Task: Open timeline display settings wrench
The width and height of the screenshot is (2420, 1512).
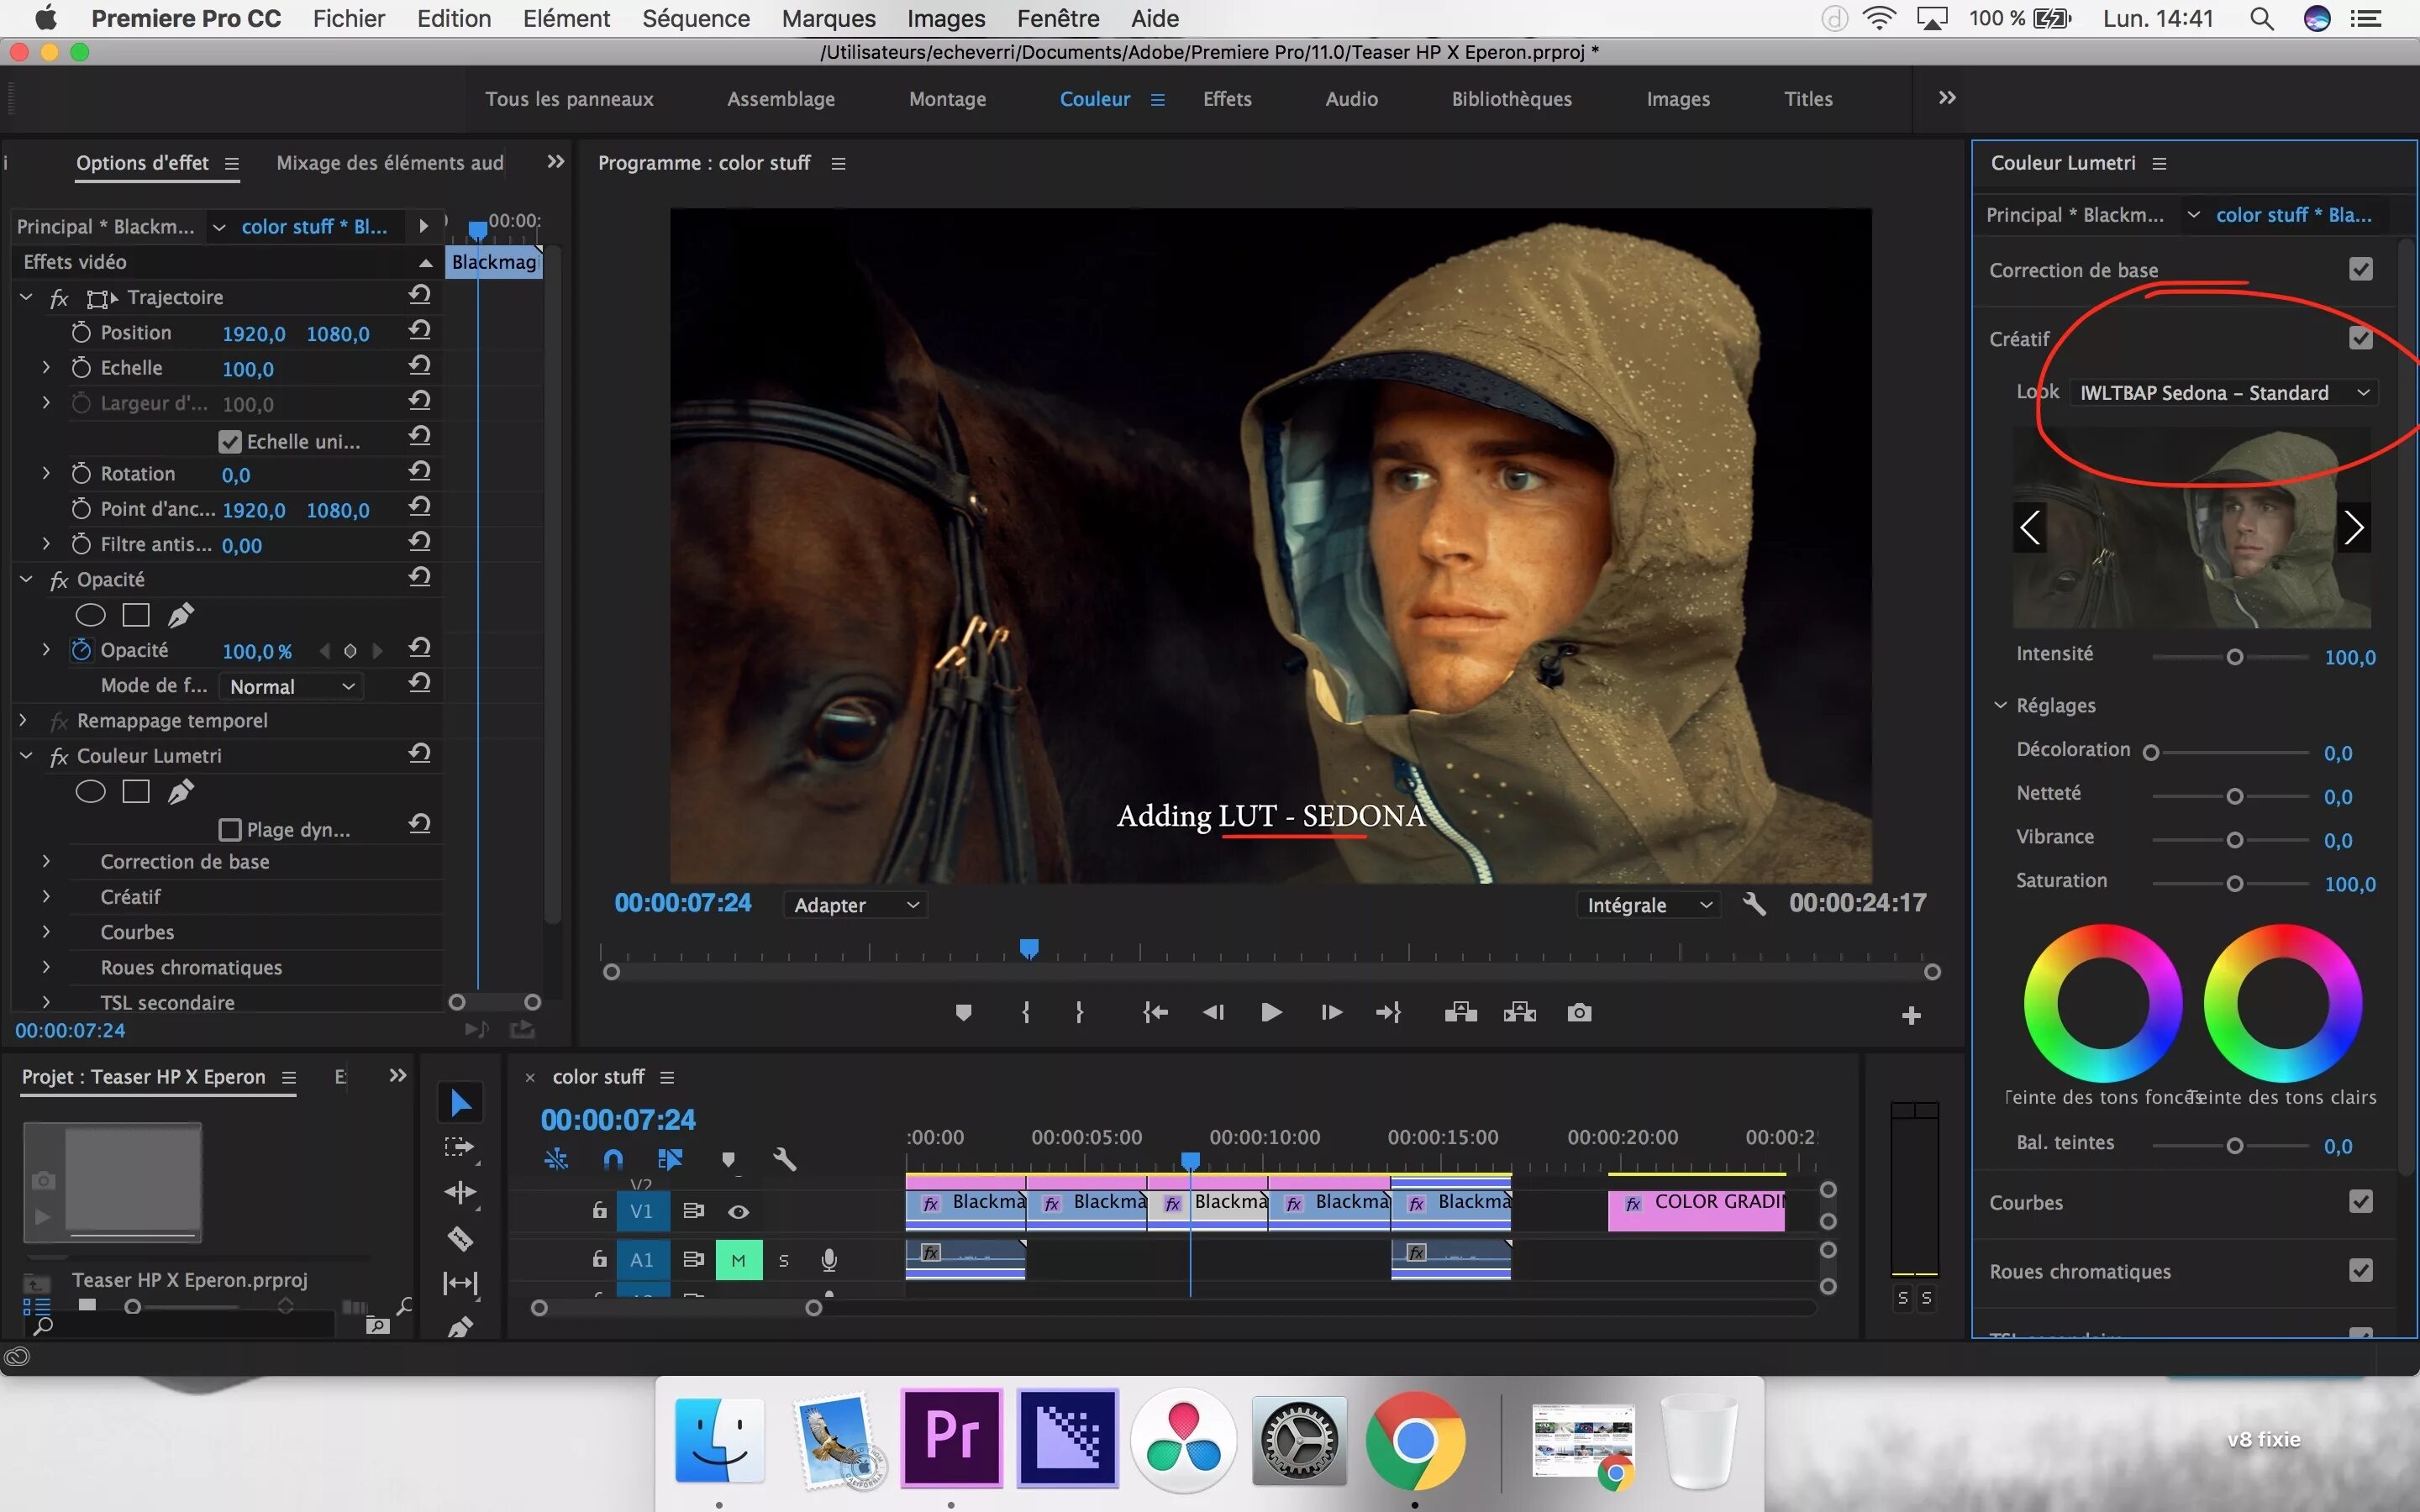Action: pyautogui.click(x=785, y=1160)
